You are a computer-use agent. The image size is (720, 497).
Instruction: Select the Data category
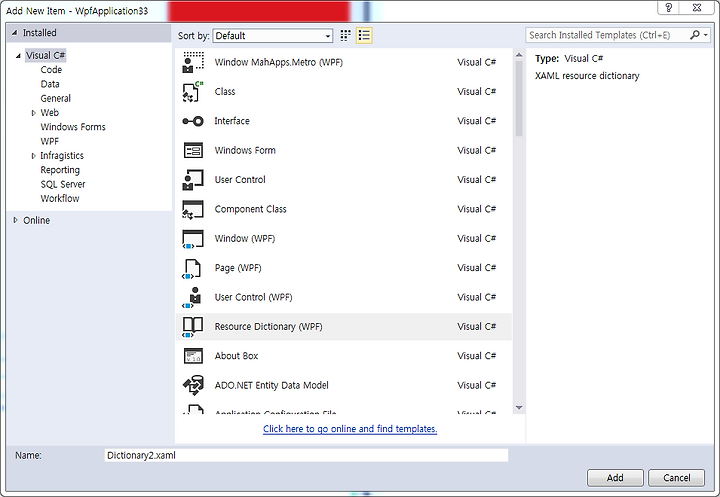50,84
